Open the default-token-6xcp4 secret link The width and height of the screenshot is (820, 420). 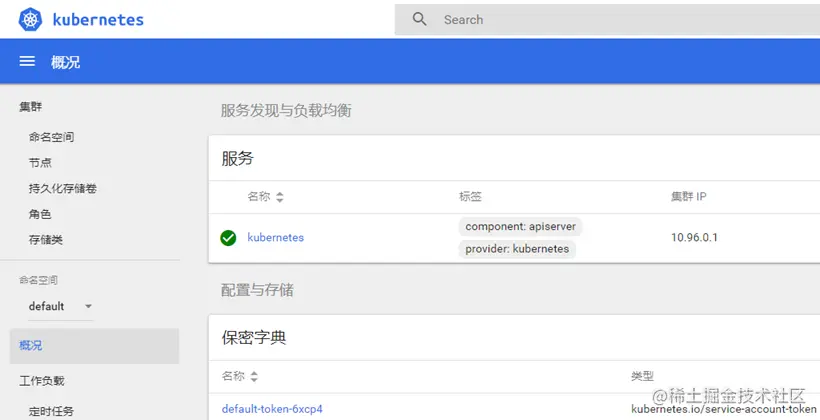tap(272, 408)
